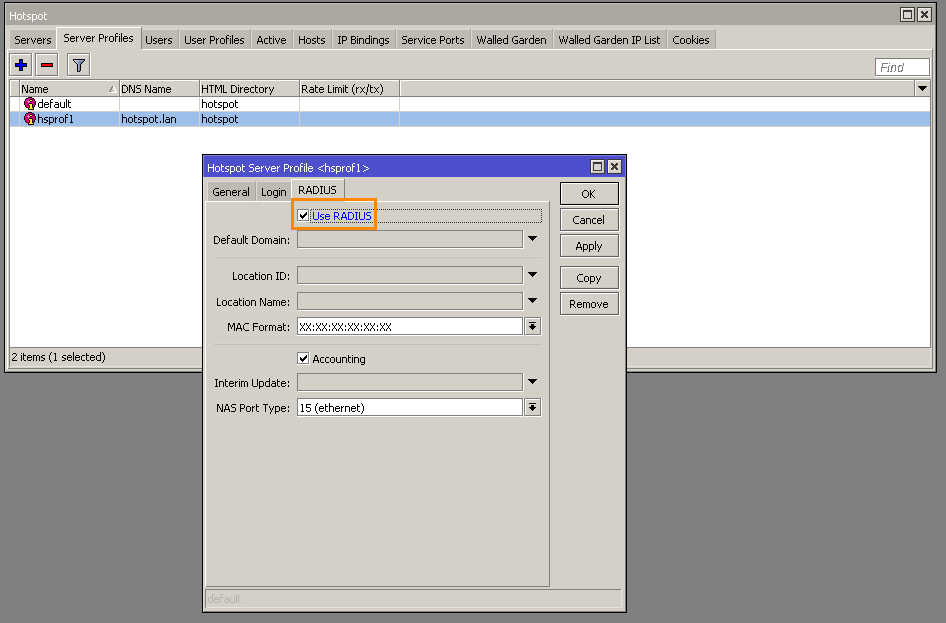Click the hsprof1 profile icon in list
The width and height of the screenshot is (946, 623).
30,119
